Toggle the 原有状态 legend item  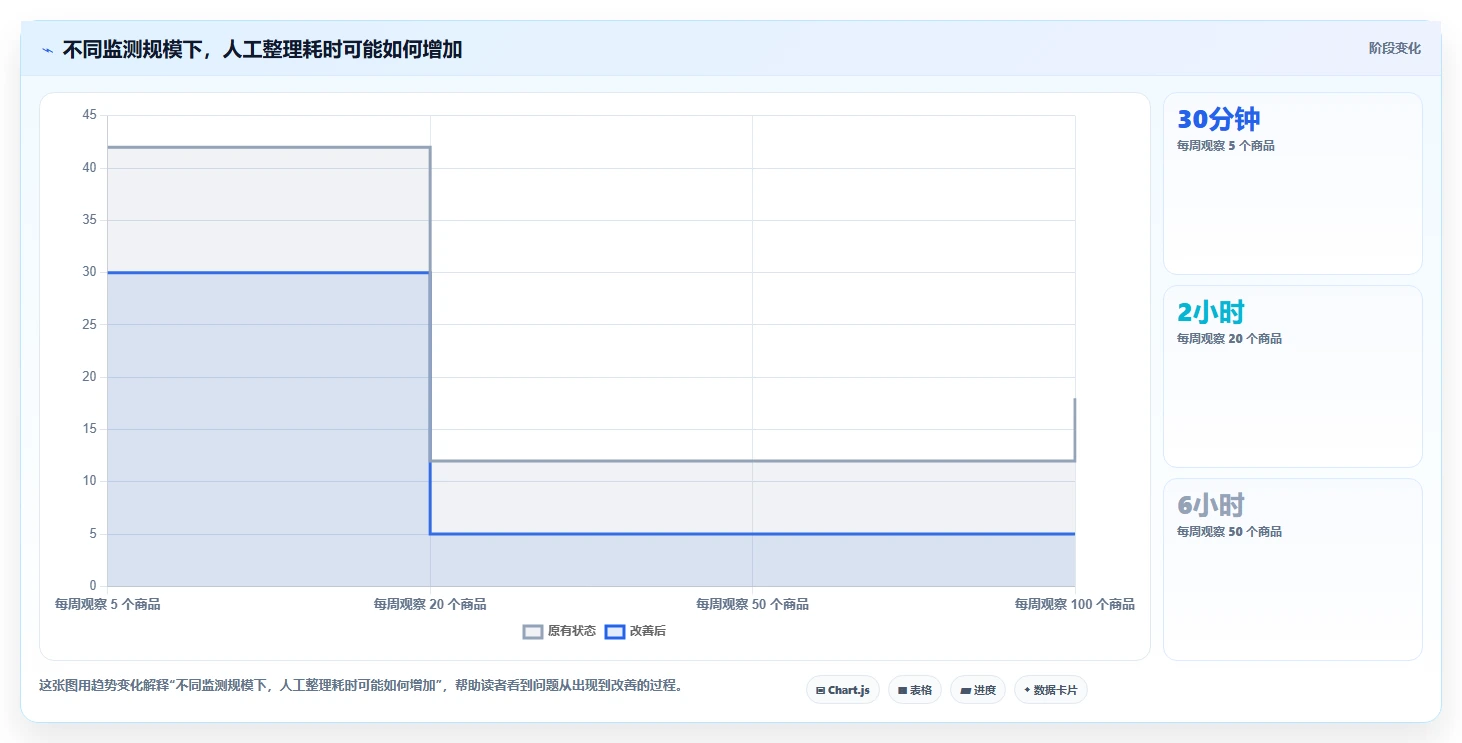[x=559, y=631]
